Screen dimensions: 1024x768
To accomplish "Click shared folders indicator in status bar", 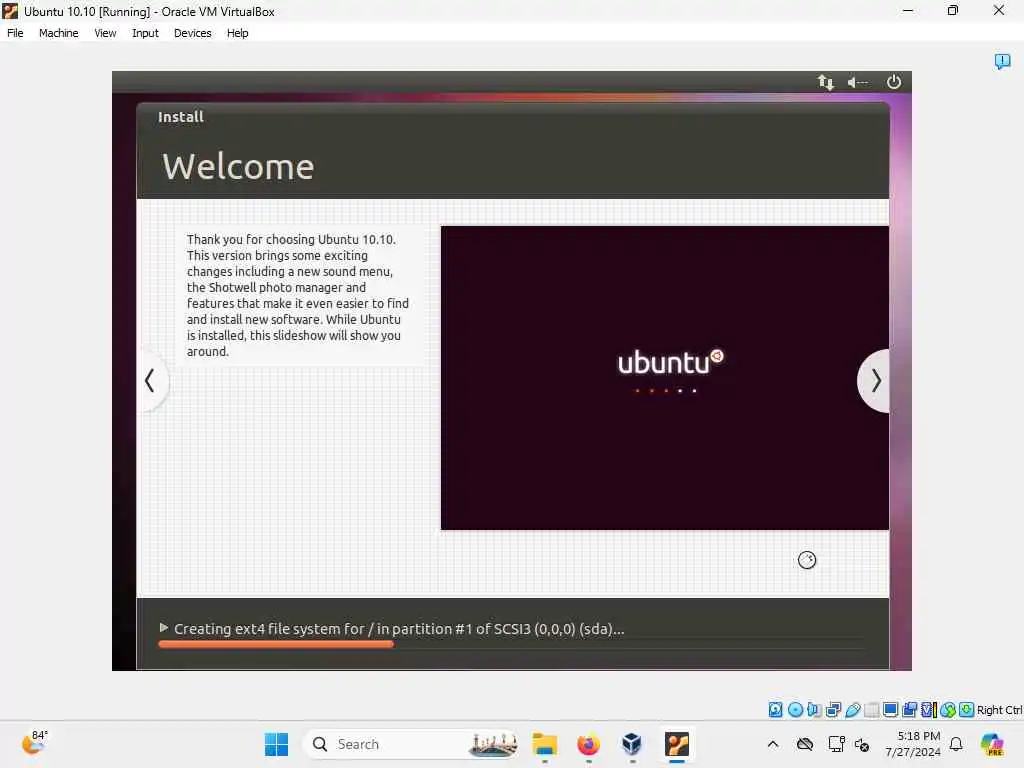I will pyautogui.click(x=871, y=710).
